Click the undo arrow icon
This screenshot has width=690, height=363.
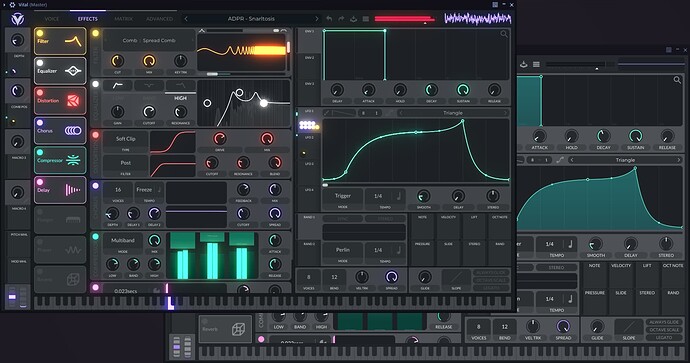[x=329, y=18]
